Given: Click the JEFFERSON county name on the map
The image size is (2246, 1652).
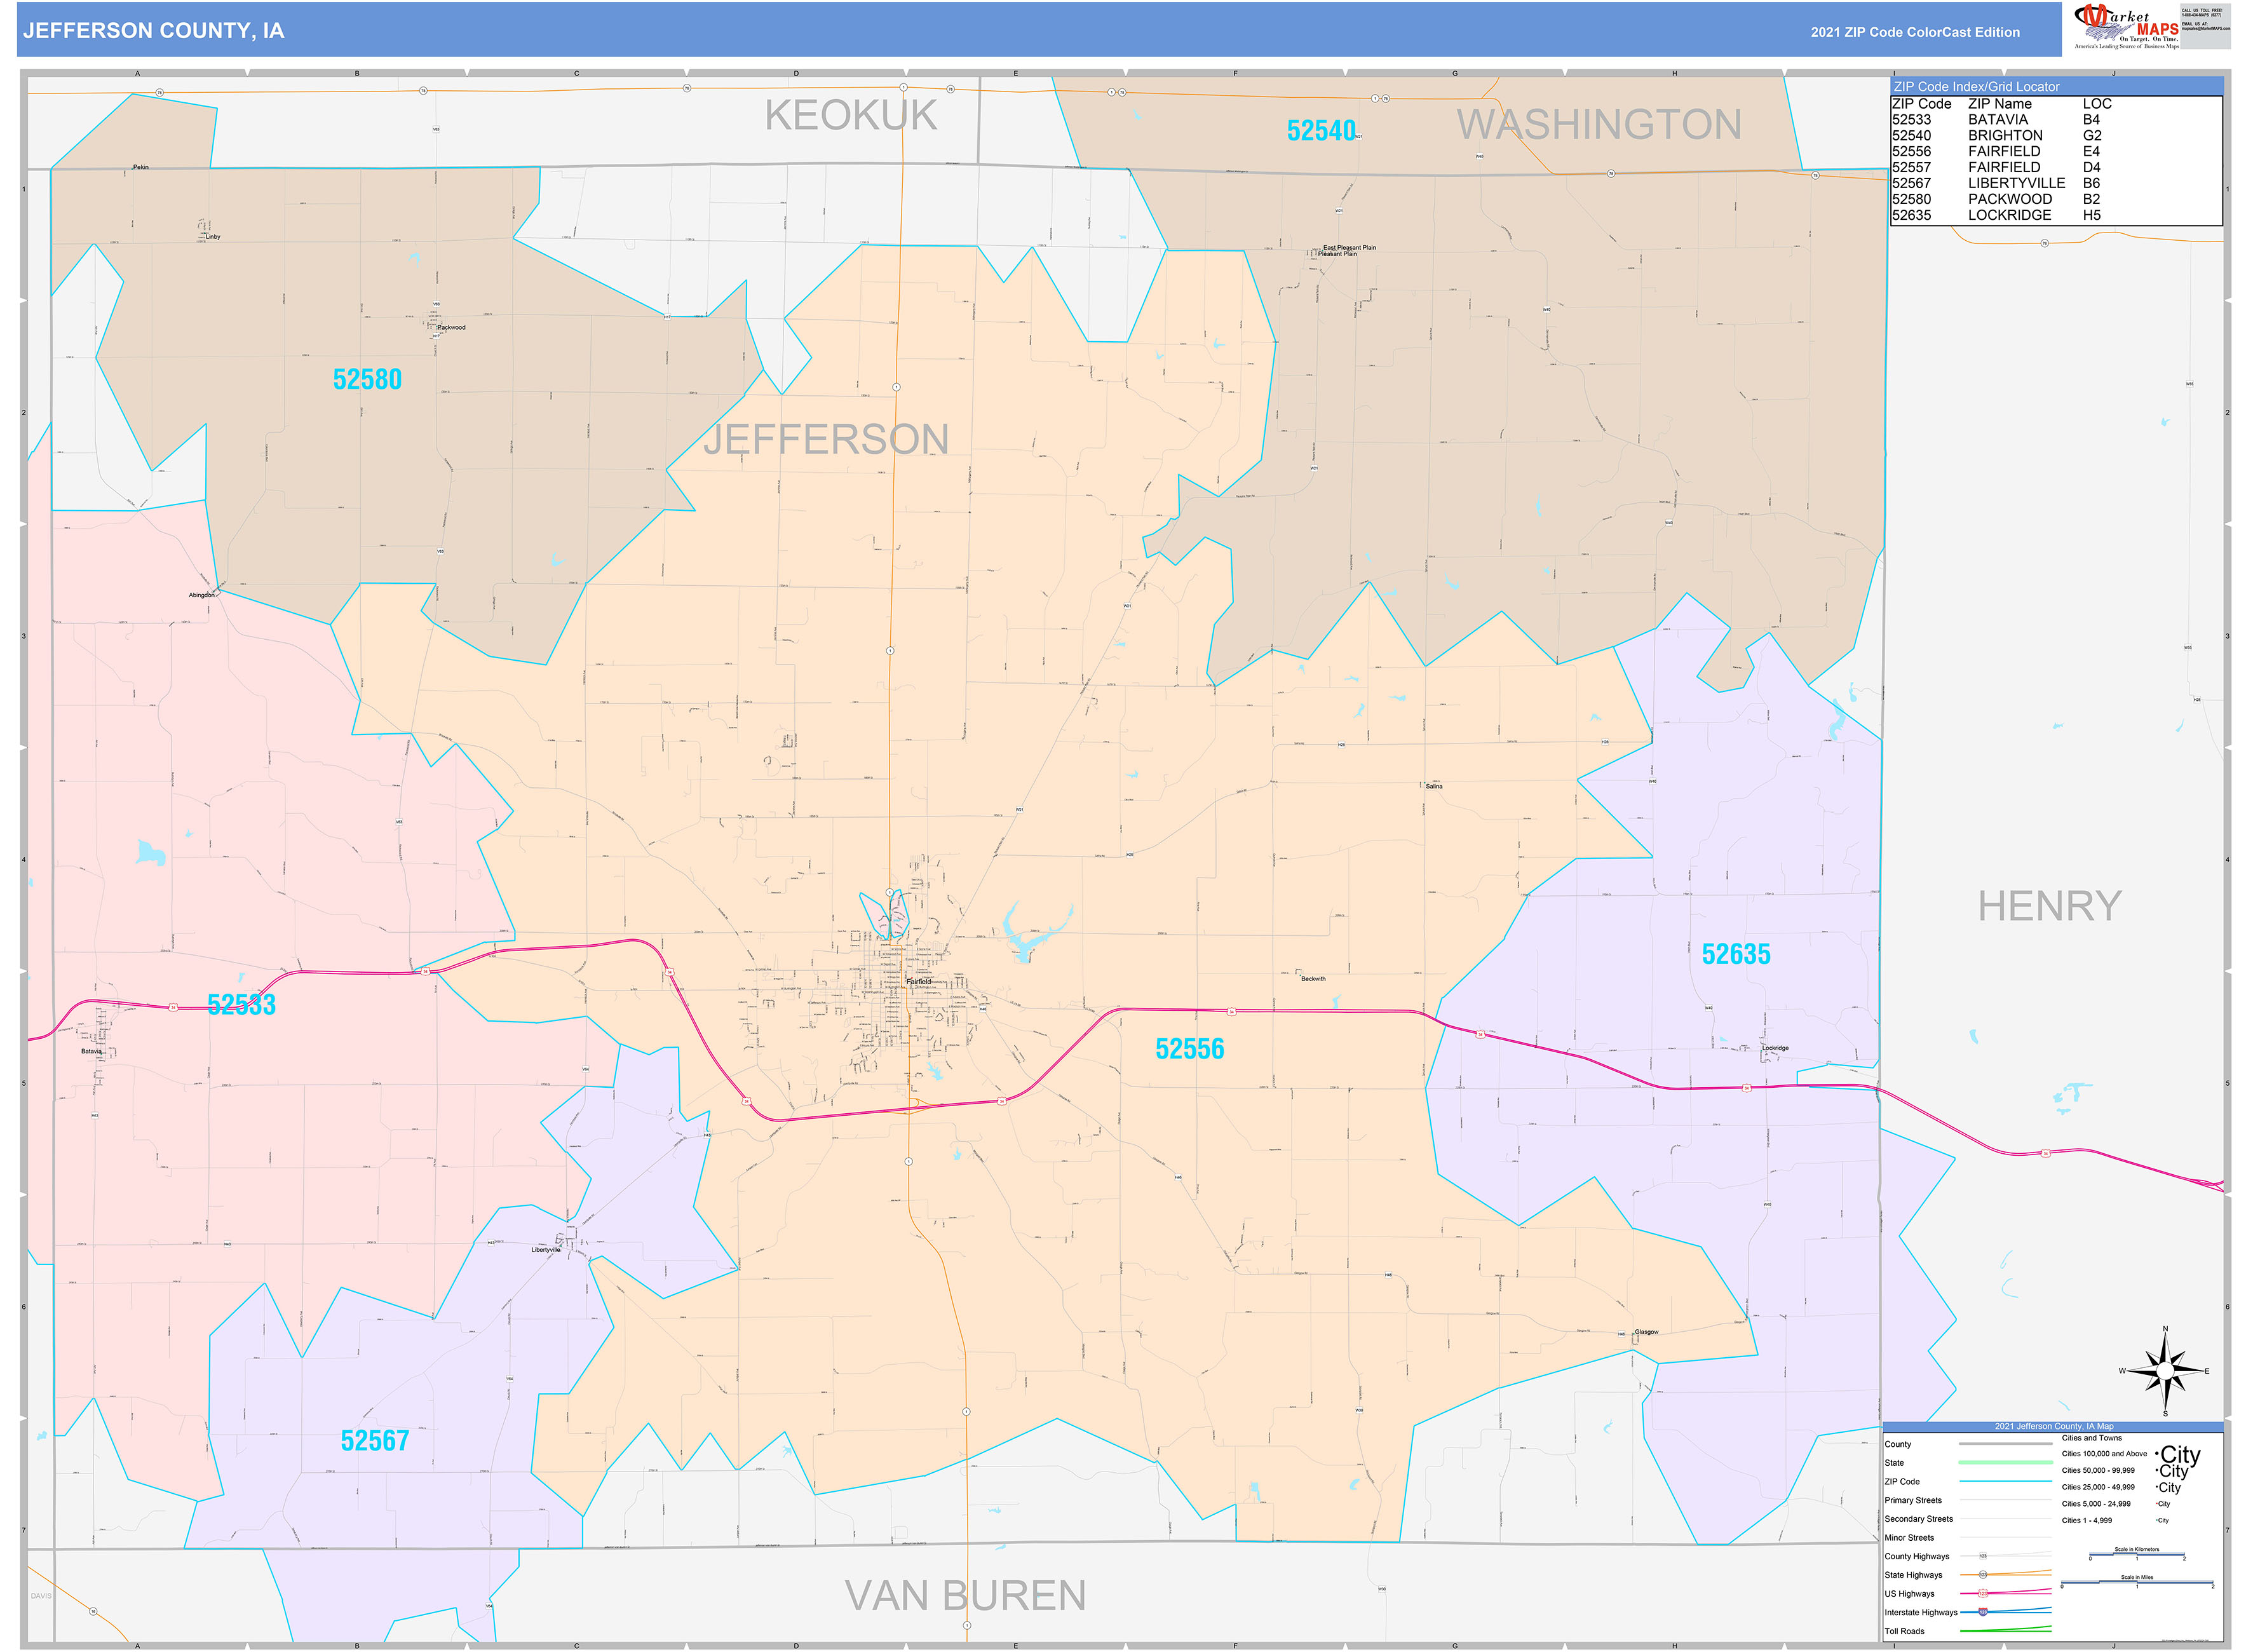Looking at the screenshot, I should (826, 440).
